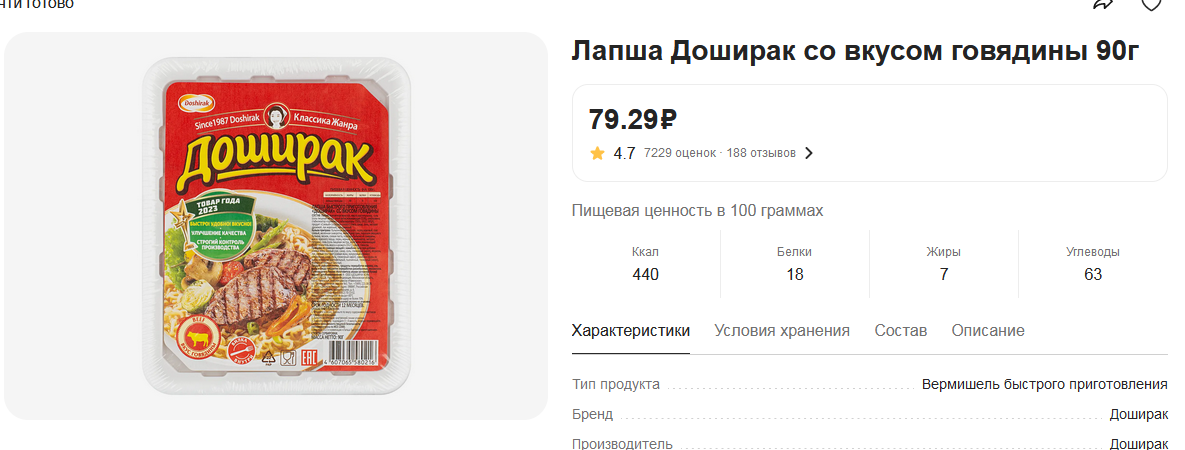
Task: Click the Жиры 7 nutrition cell
Action: (x=944, y=264)
